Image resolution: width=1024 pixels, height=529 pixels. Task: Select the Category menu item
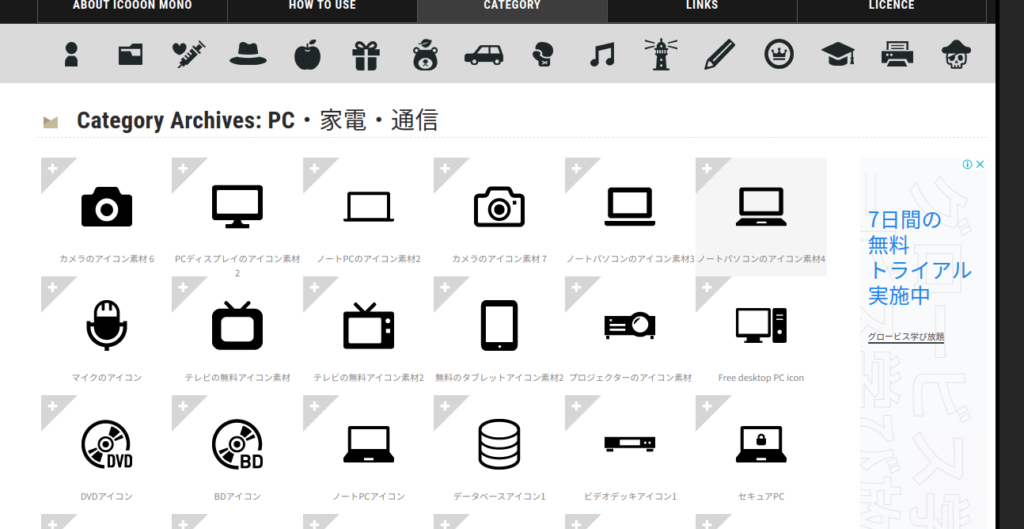click(x=513, y=5)
